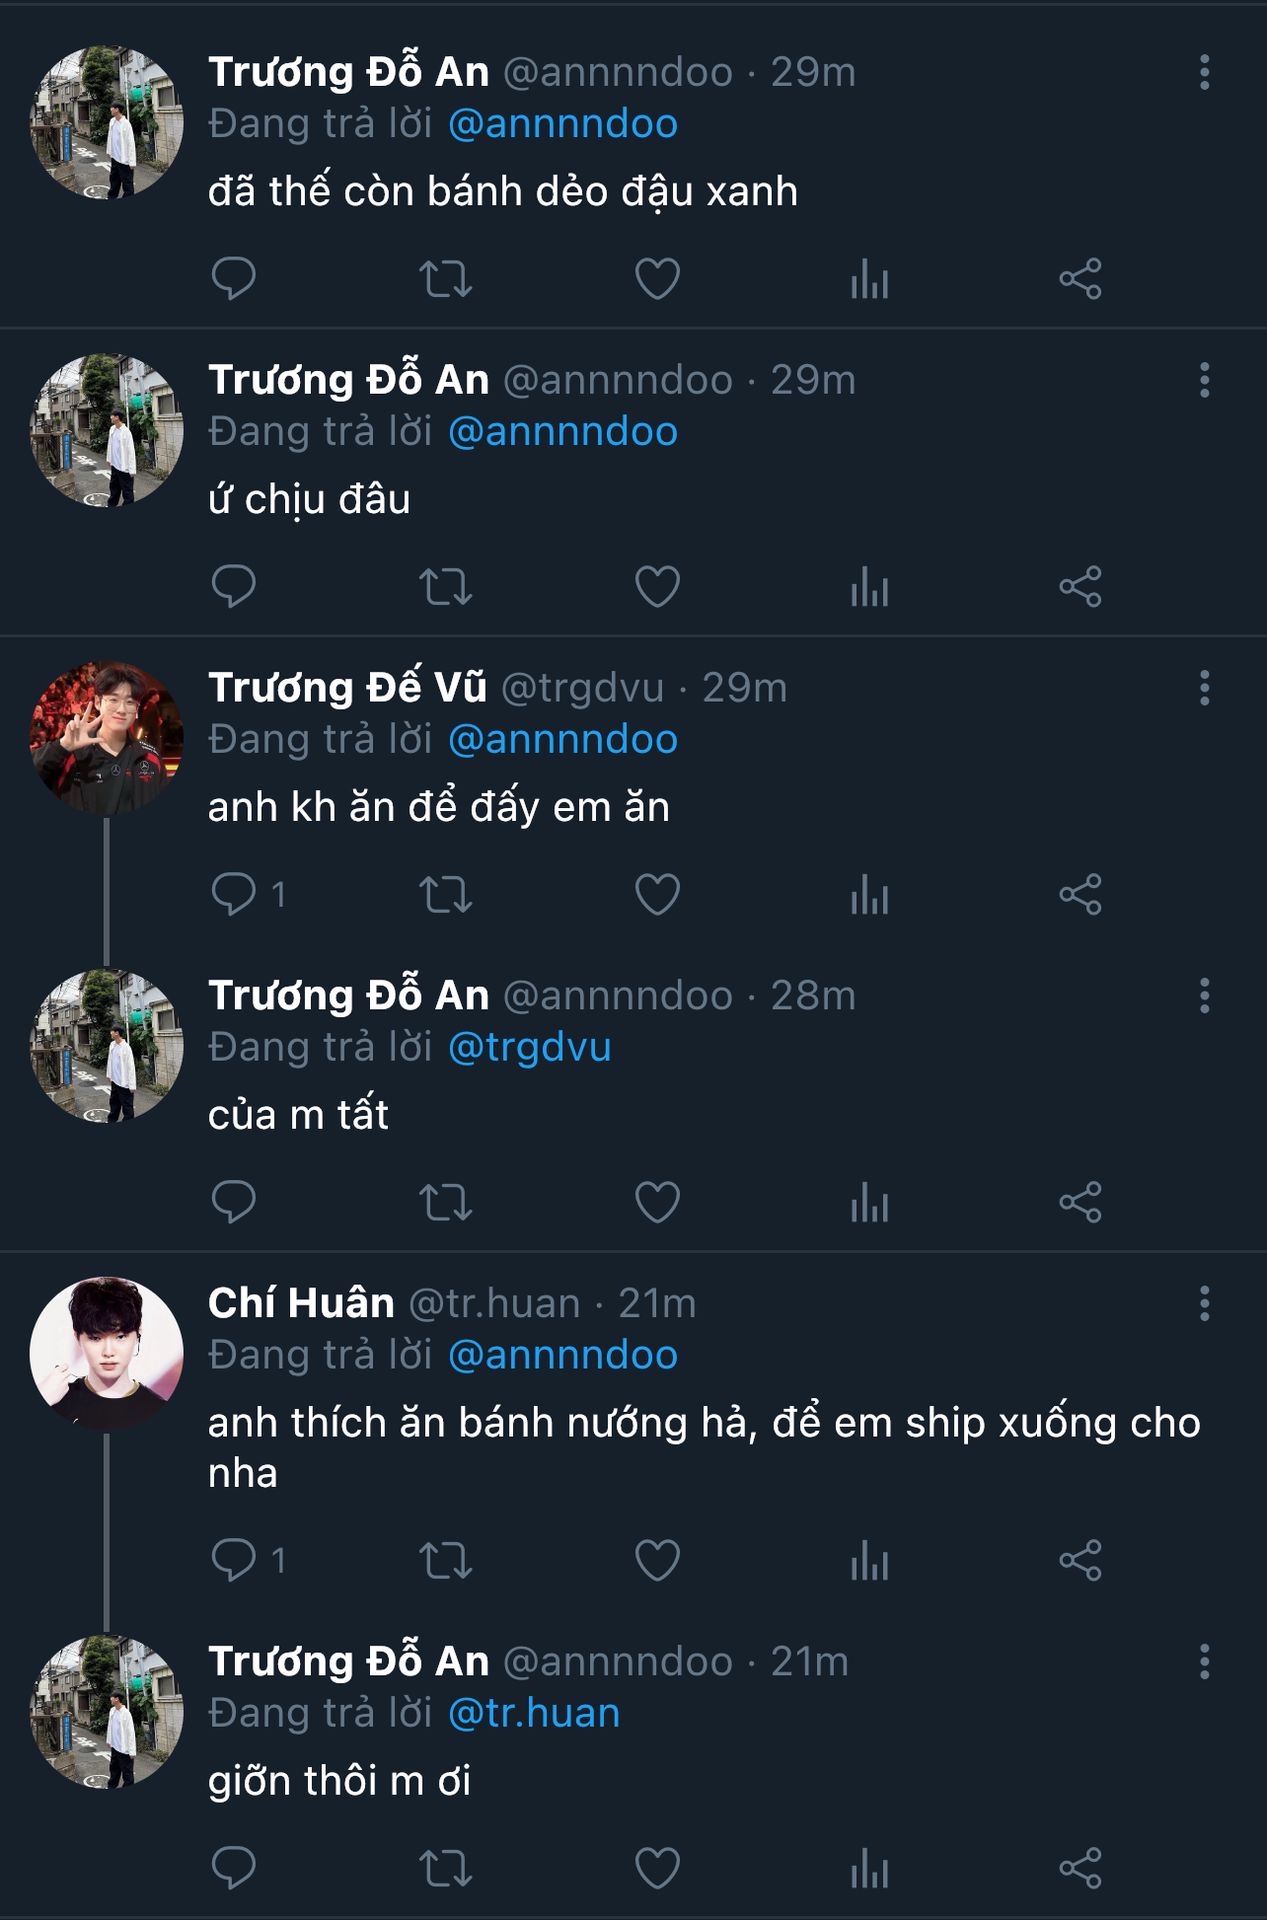This screenshot has width=1267, height=1920.
Task: Click the @tr.huan mention link
Action: click(x=534, y=1713)
